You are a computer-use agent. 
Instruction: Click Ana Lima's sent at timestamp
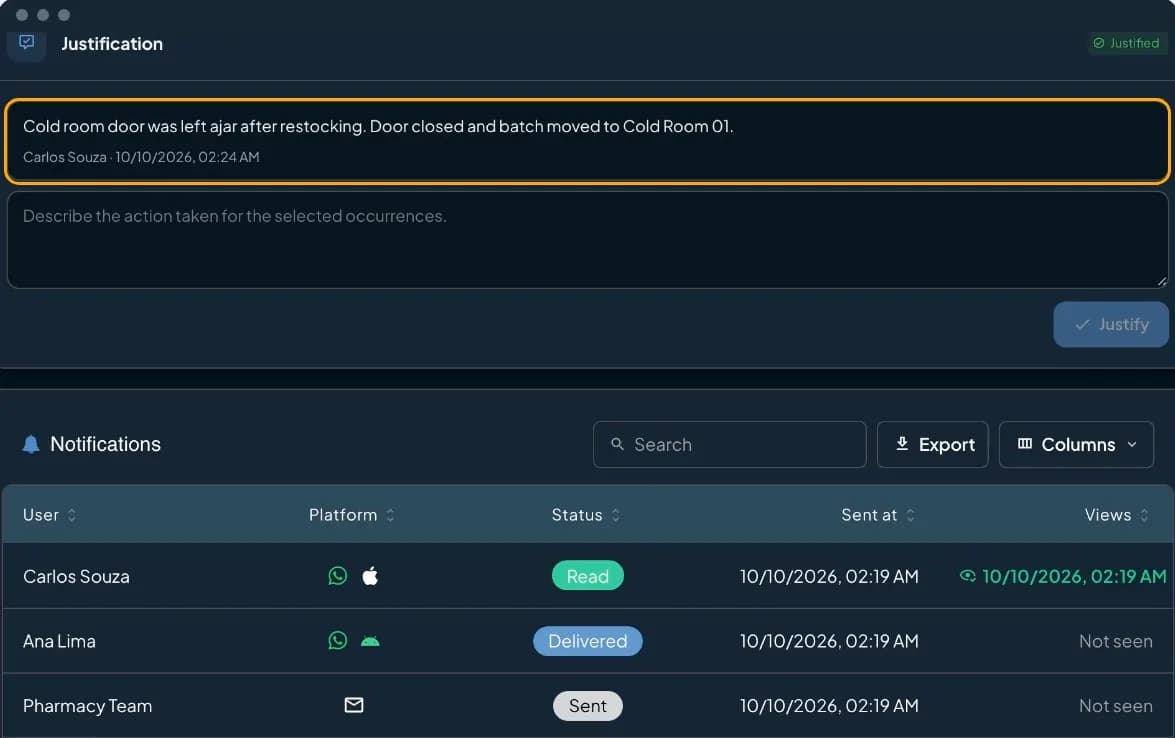pyautogui.click(x=829, y=641)
